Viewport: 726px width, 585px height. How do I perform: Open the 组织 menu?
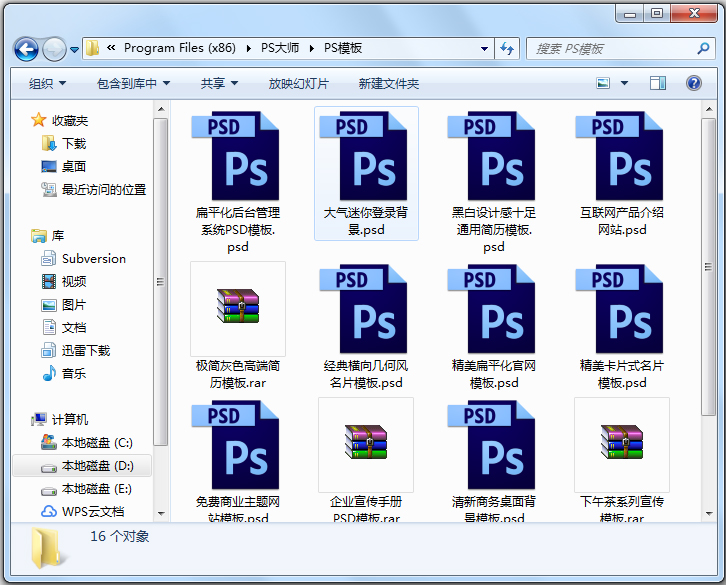click(47, 84)
